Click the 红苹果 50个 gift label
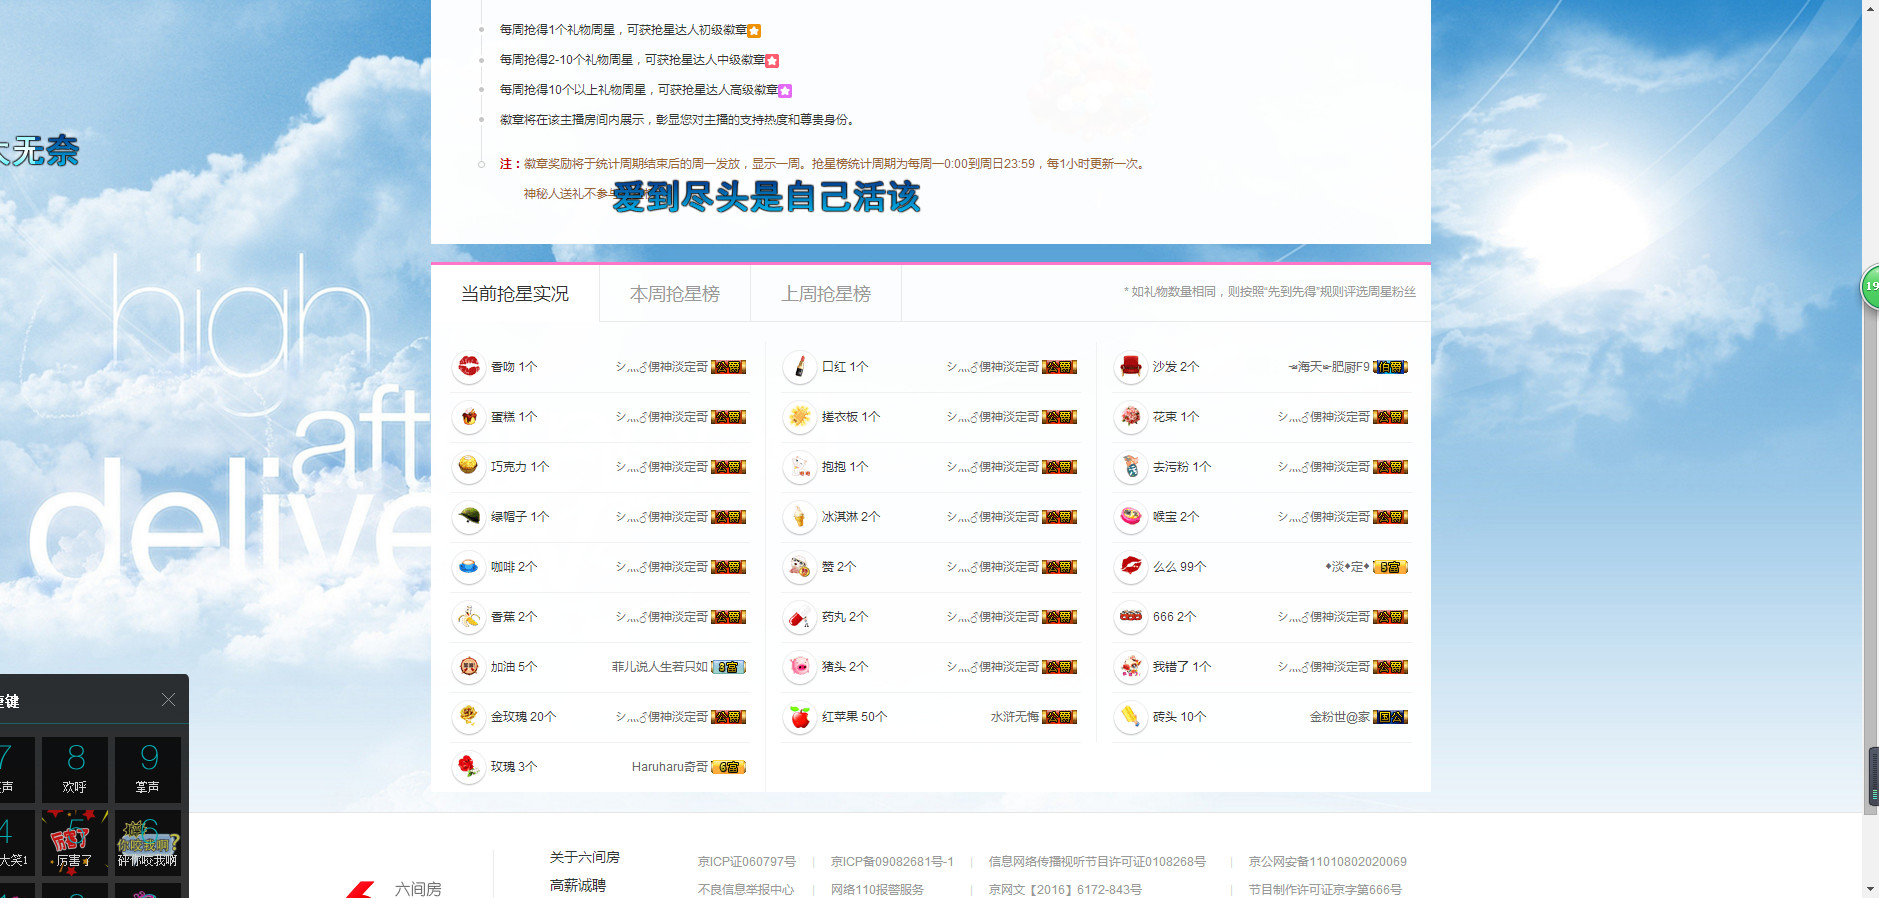Image resolution: width=1879 pixels, height=898 pixels. [x=854, y=717]
